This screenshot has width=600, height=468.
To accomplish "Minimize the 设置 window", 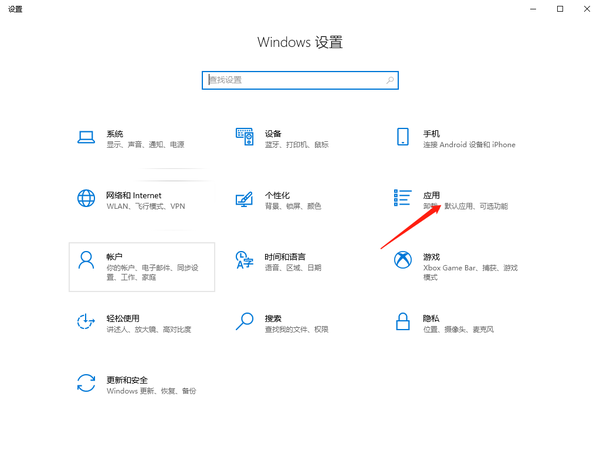I will click(533, 9).
